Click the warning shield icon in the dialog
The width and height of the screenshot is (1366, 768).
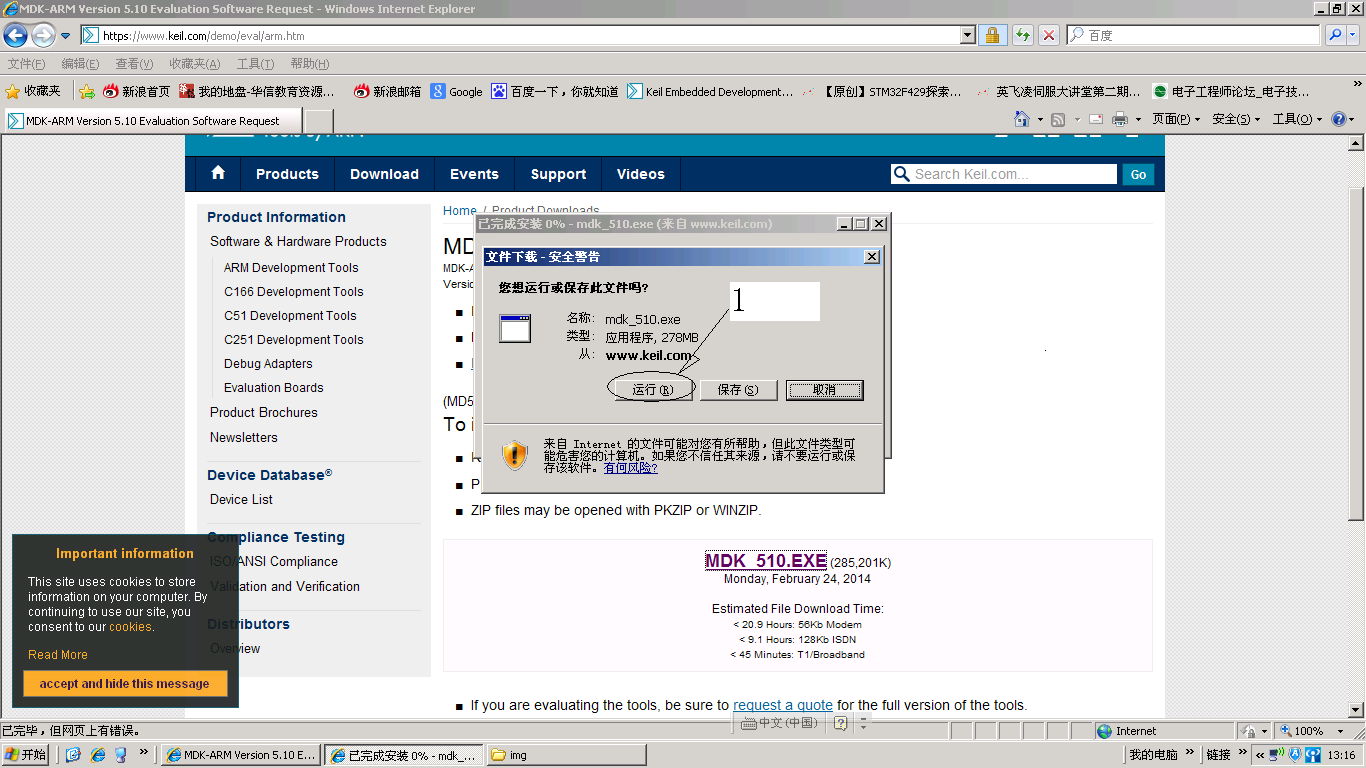point(514,455)
